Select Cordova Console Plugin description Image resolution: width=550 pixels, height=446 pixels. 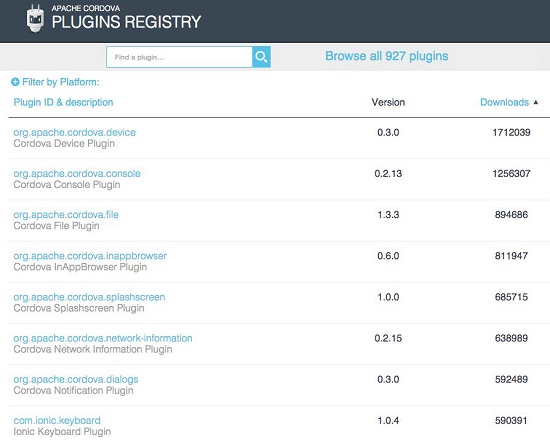coord(67,185)
